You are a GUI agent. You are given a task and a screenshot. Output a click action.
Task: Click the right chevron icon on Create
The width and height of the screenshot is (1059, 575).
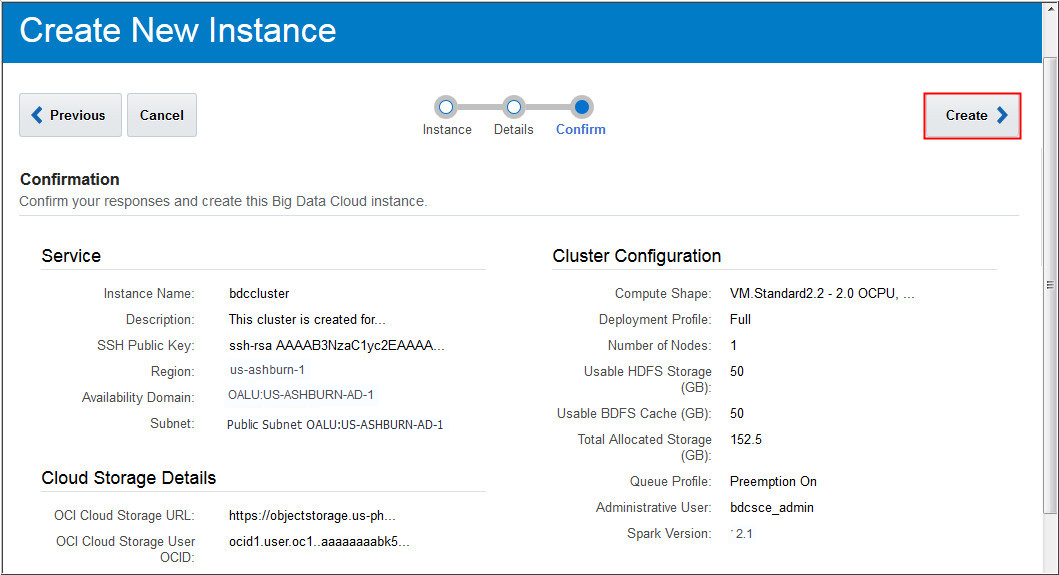pos(1002,116)
